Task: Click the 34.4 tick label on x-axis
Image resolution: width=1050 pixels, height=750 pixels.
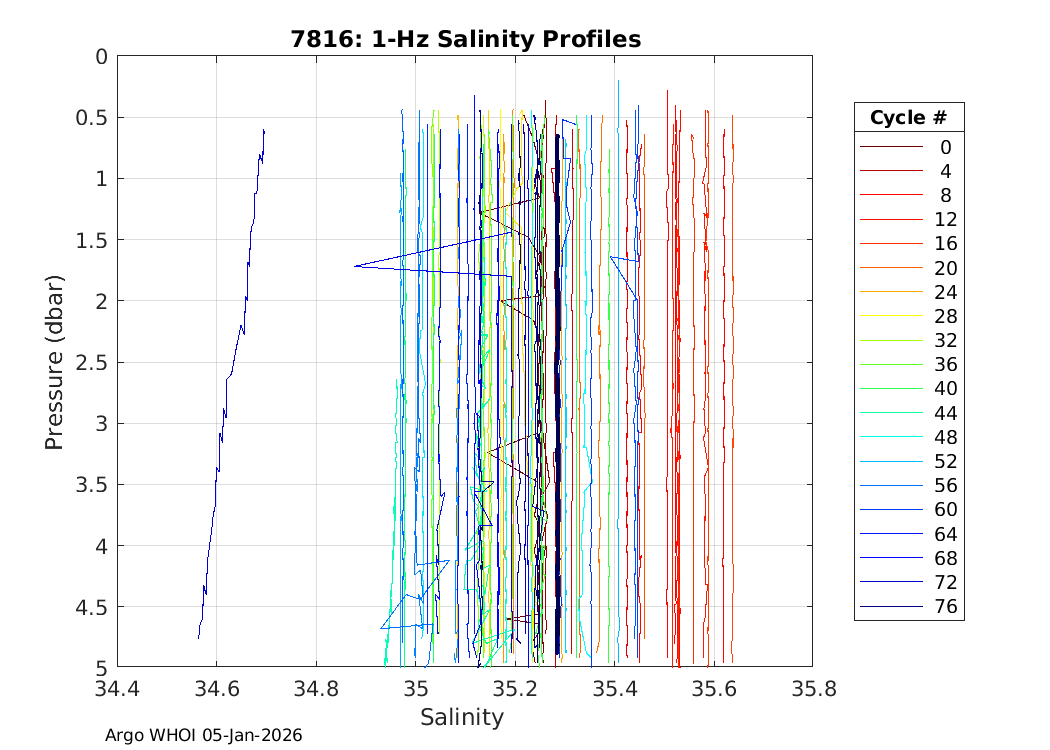Action: 117,689
